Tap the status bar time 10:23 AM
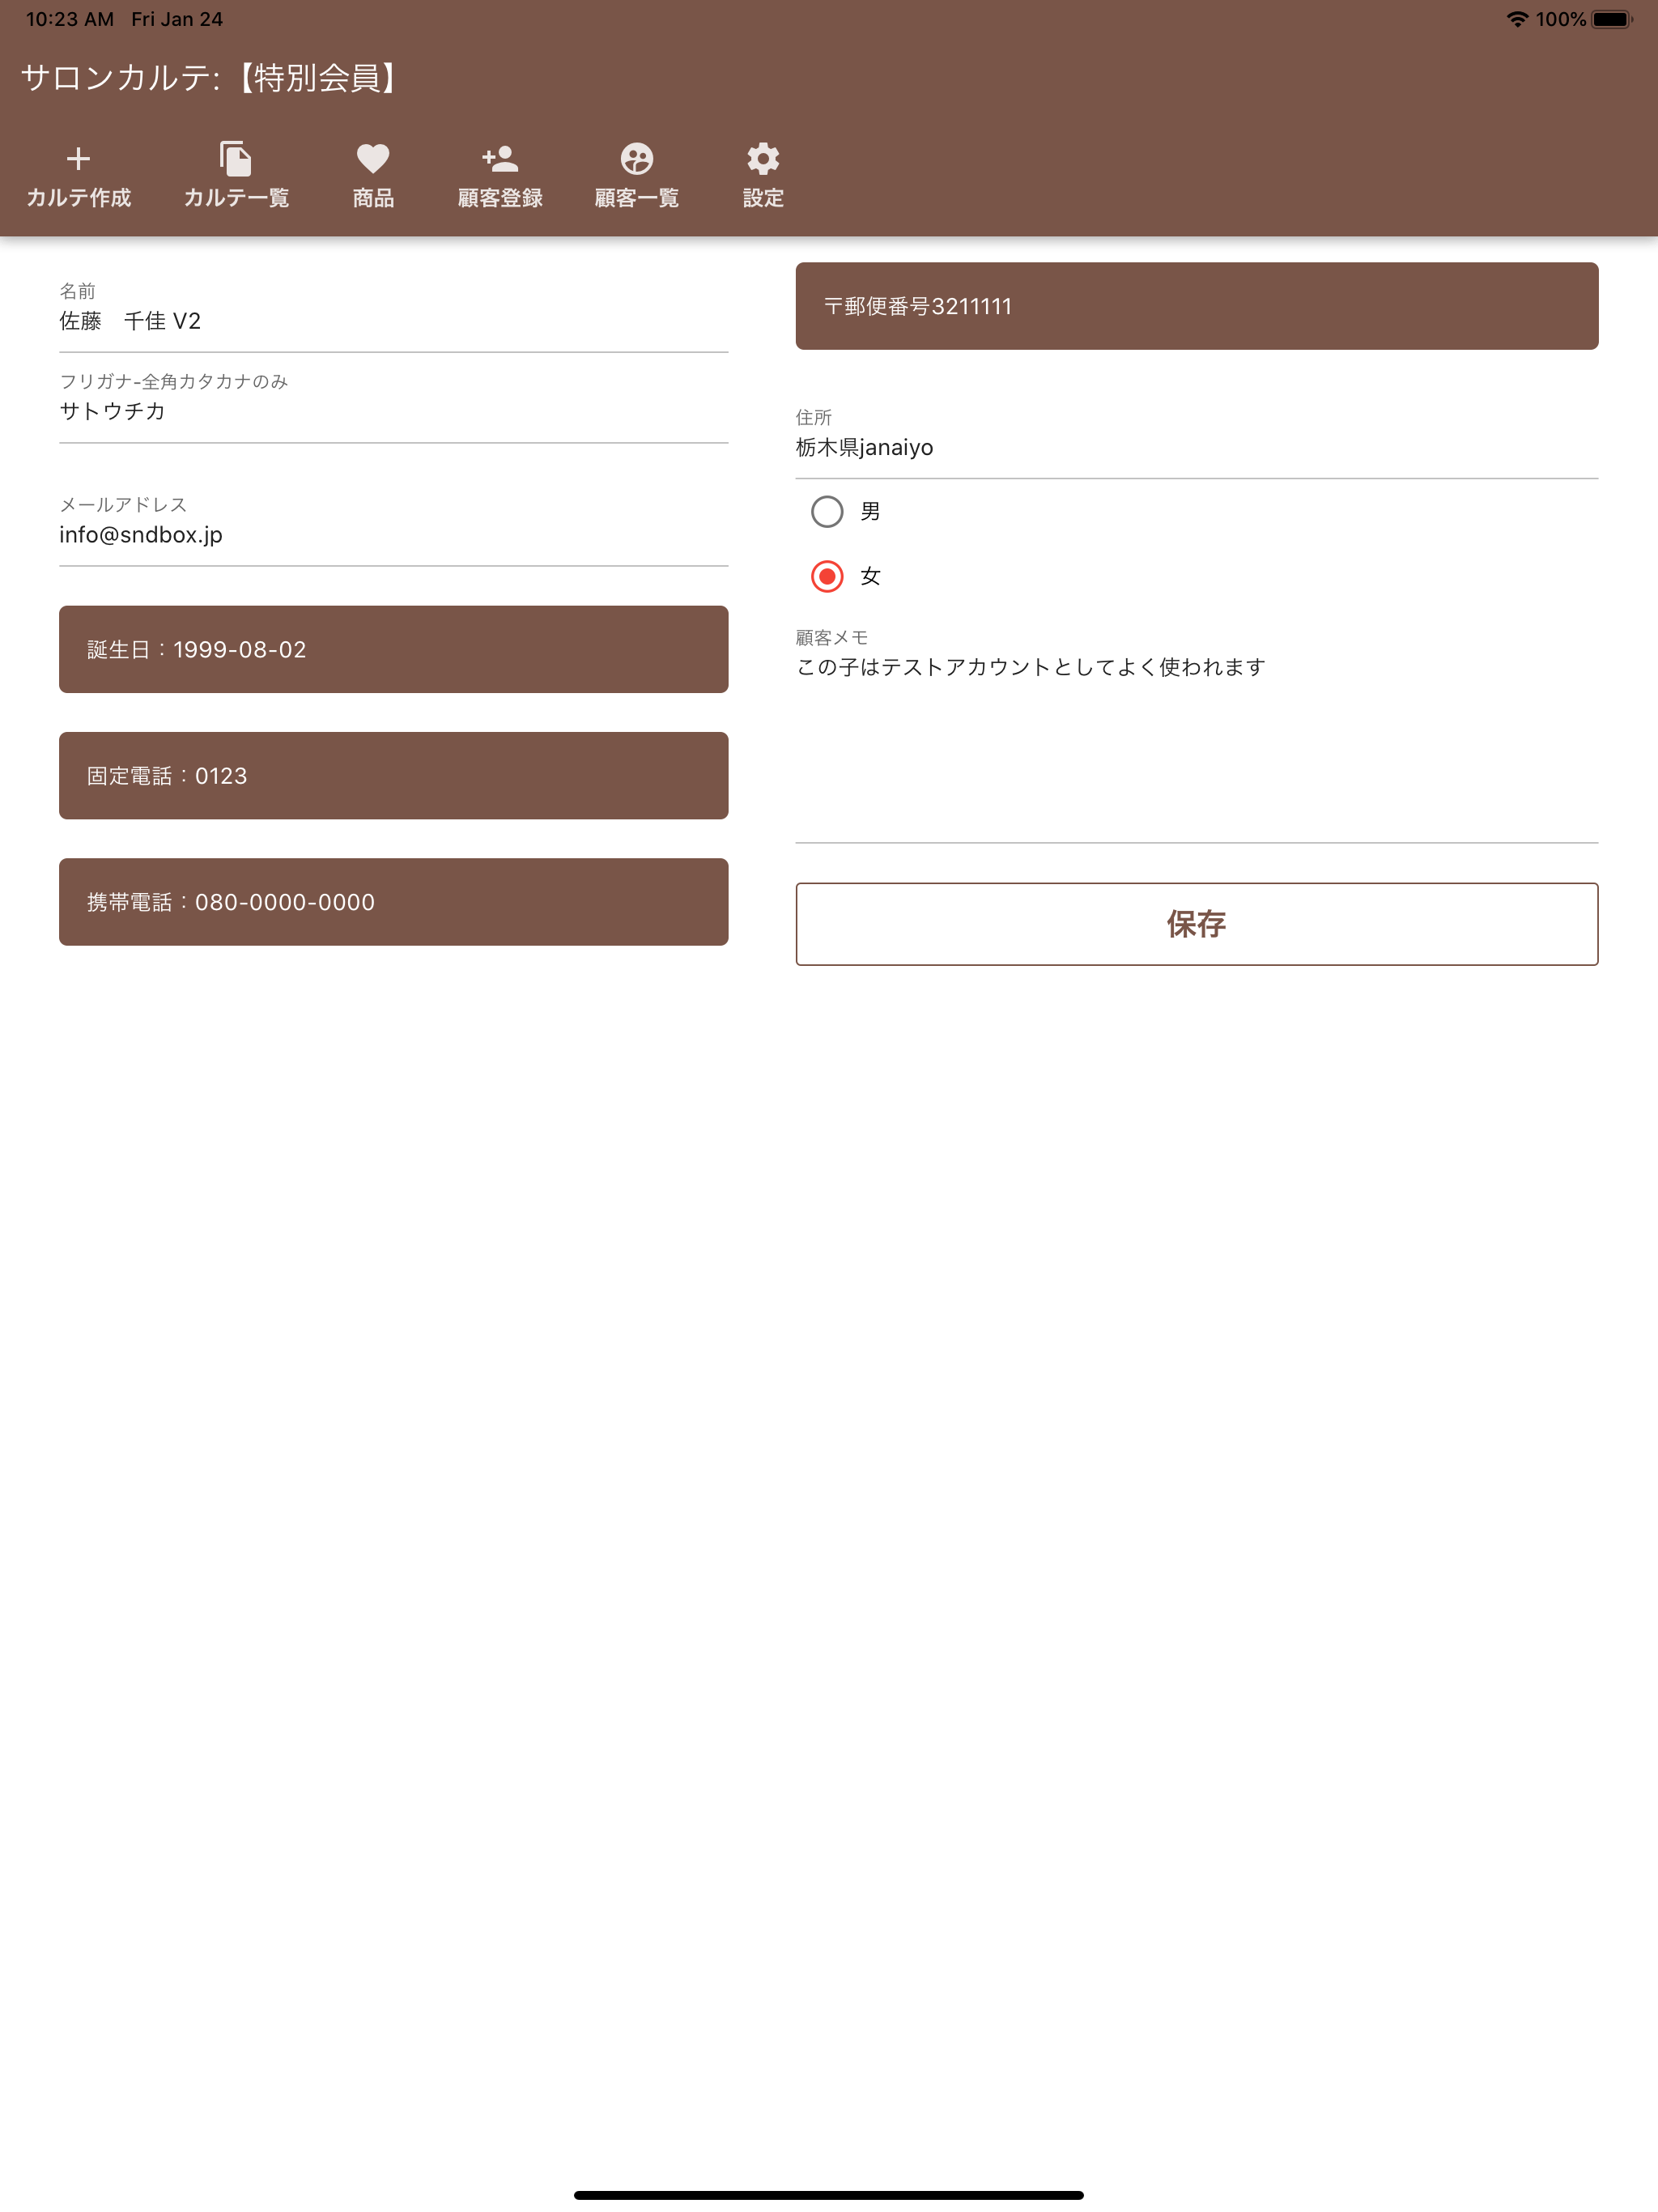The image size is (1658, 2212). pyautogui.click(x=70, y=19)
